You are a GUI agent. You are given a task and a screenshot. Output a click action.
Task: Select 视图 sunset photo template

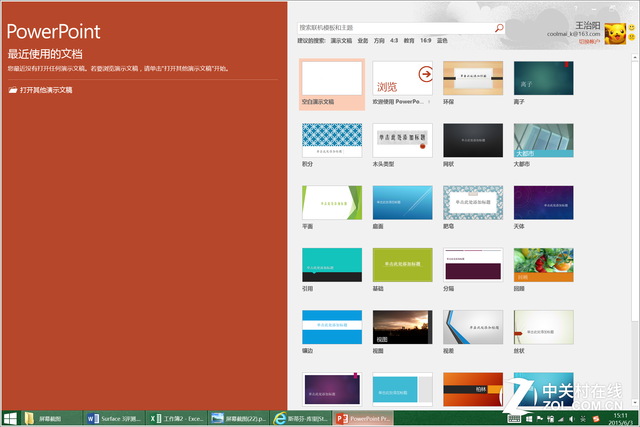tap(402, 327)
